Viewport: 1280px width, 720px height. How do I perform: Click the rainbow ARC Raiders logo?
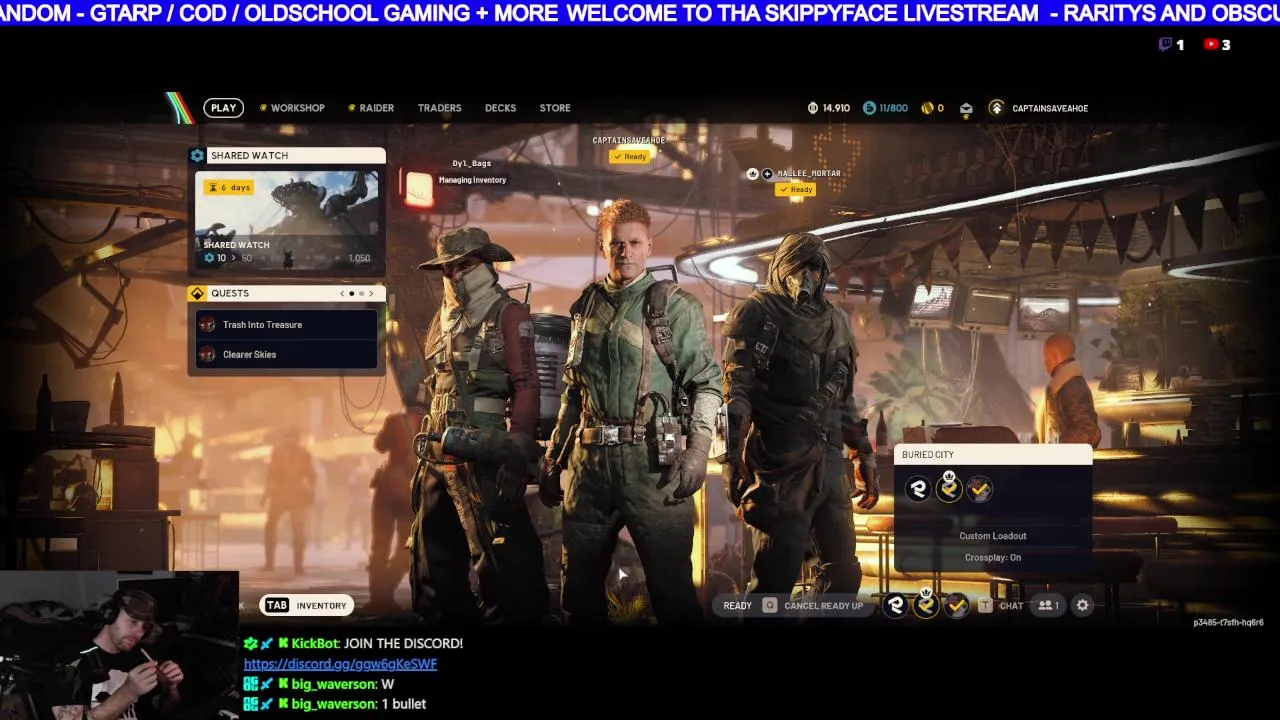tap(180, 108)
